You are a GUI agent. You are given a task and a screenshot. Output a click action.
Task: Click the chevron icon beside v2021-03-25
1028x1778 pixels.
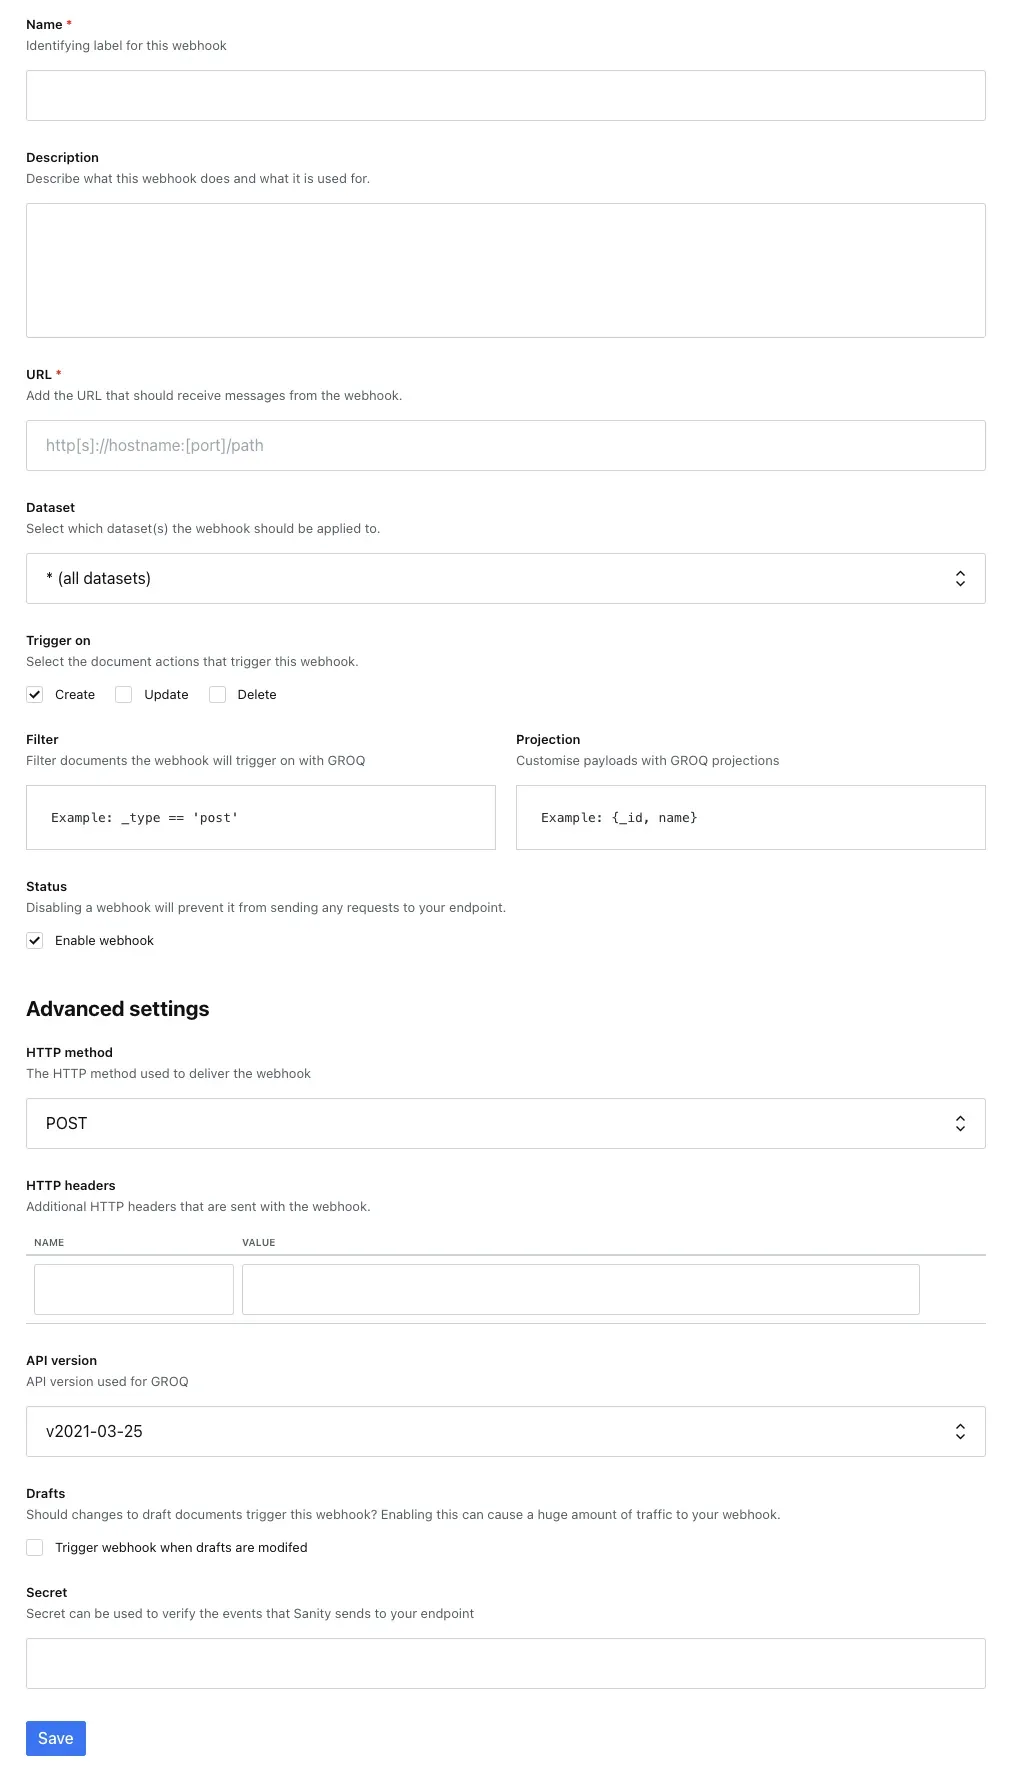(x=960, y=1431)
